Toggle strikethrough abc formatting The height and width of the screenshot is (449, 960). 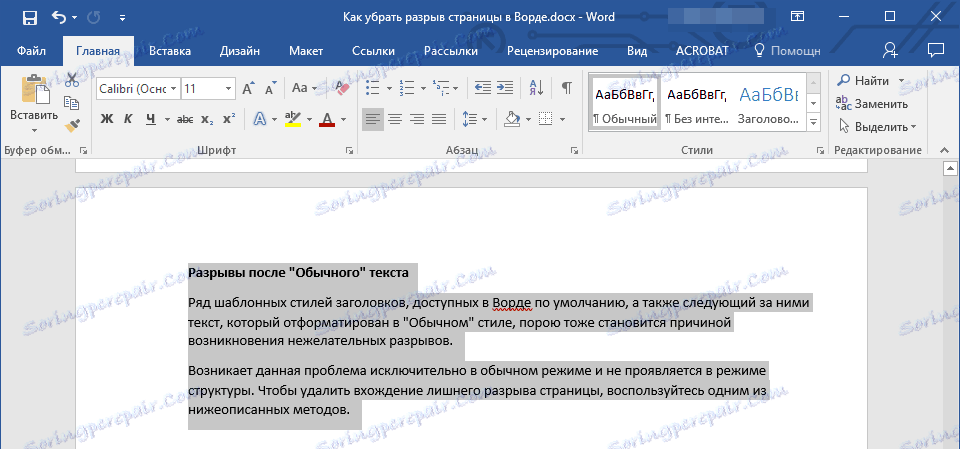pyautogui.click(x=185, y=119)
